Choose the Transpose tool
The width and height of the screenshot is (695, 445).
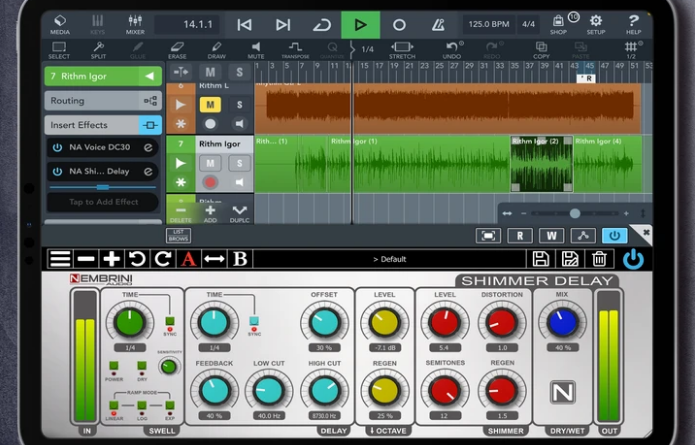[295, 50]
